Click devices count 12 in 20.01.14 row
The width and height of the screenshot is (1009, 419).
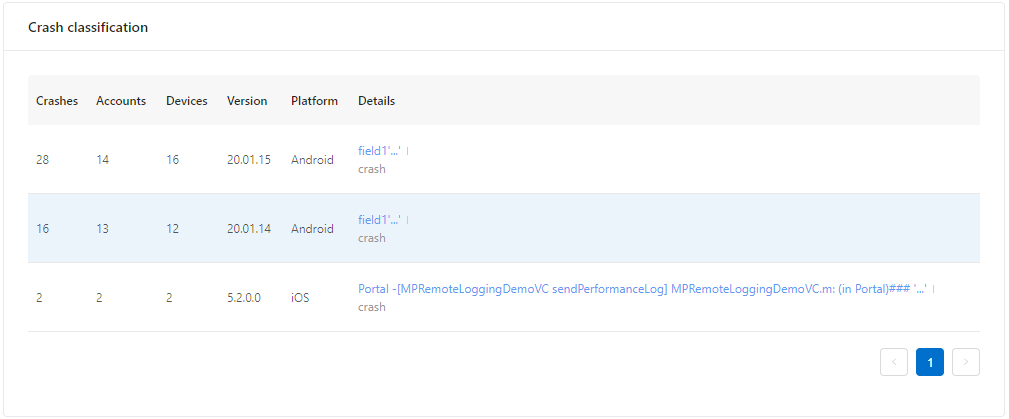tap(173, 229)
